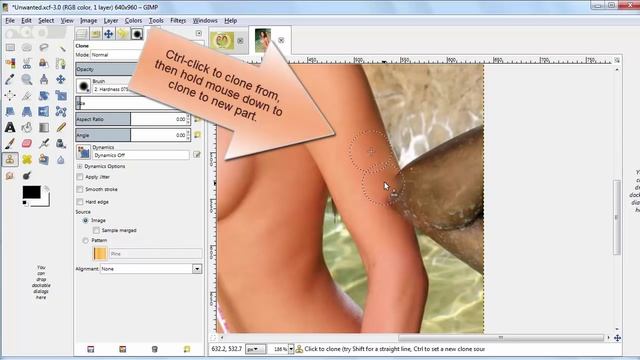This screenshot has width=640, height=360.
Task: Select the Rectangle Select tool
Action: 10,48
